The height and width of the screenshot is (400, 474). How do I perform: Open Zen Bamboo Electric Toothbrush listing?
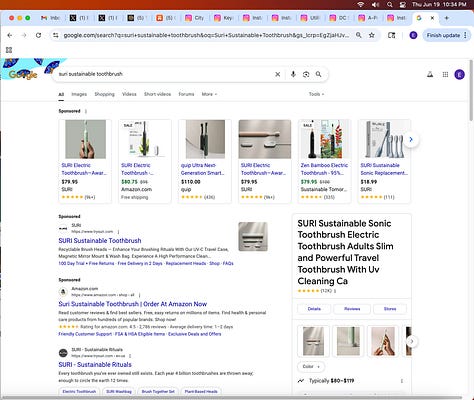point(324,161)
